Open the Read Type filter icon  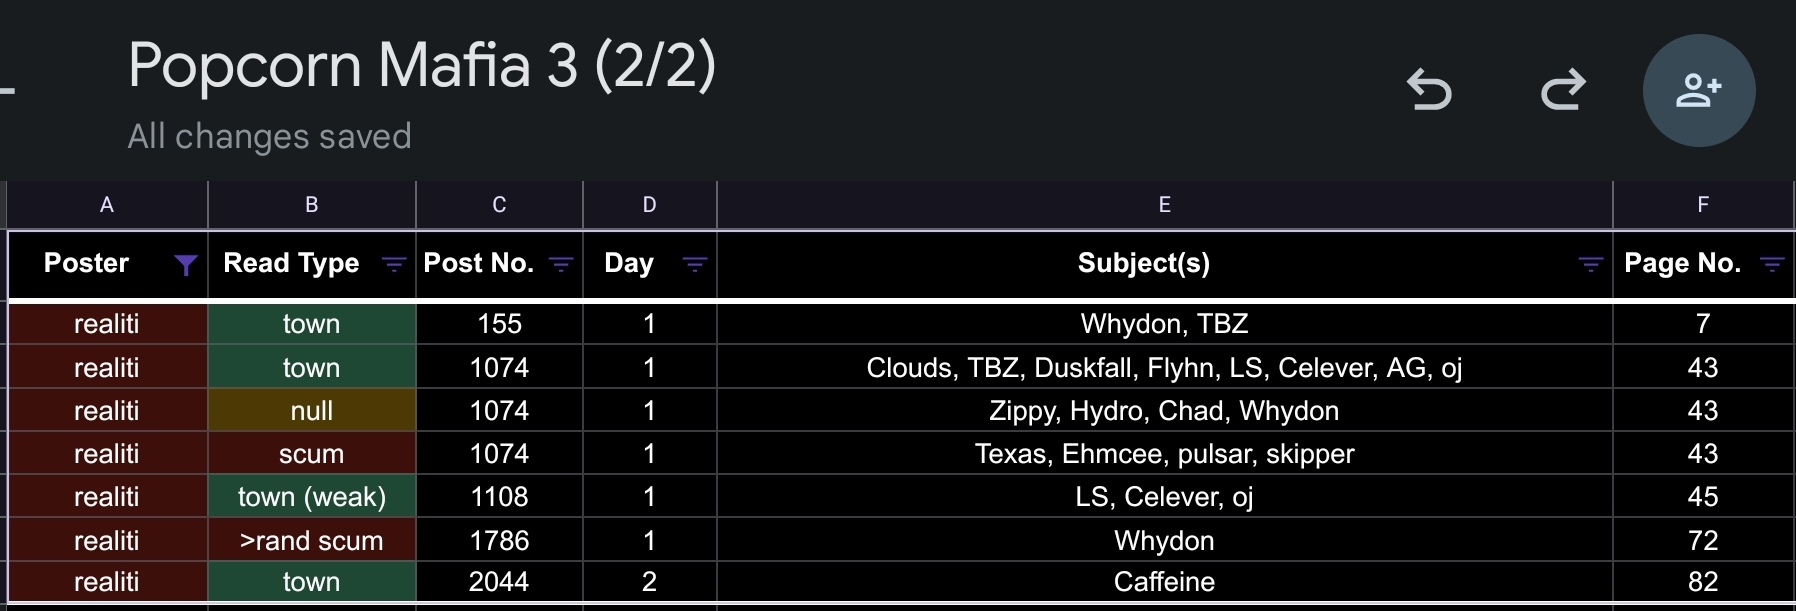tap(394, 264)
